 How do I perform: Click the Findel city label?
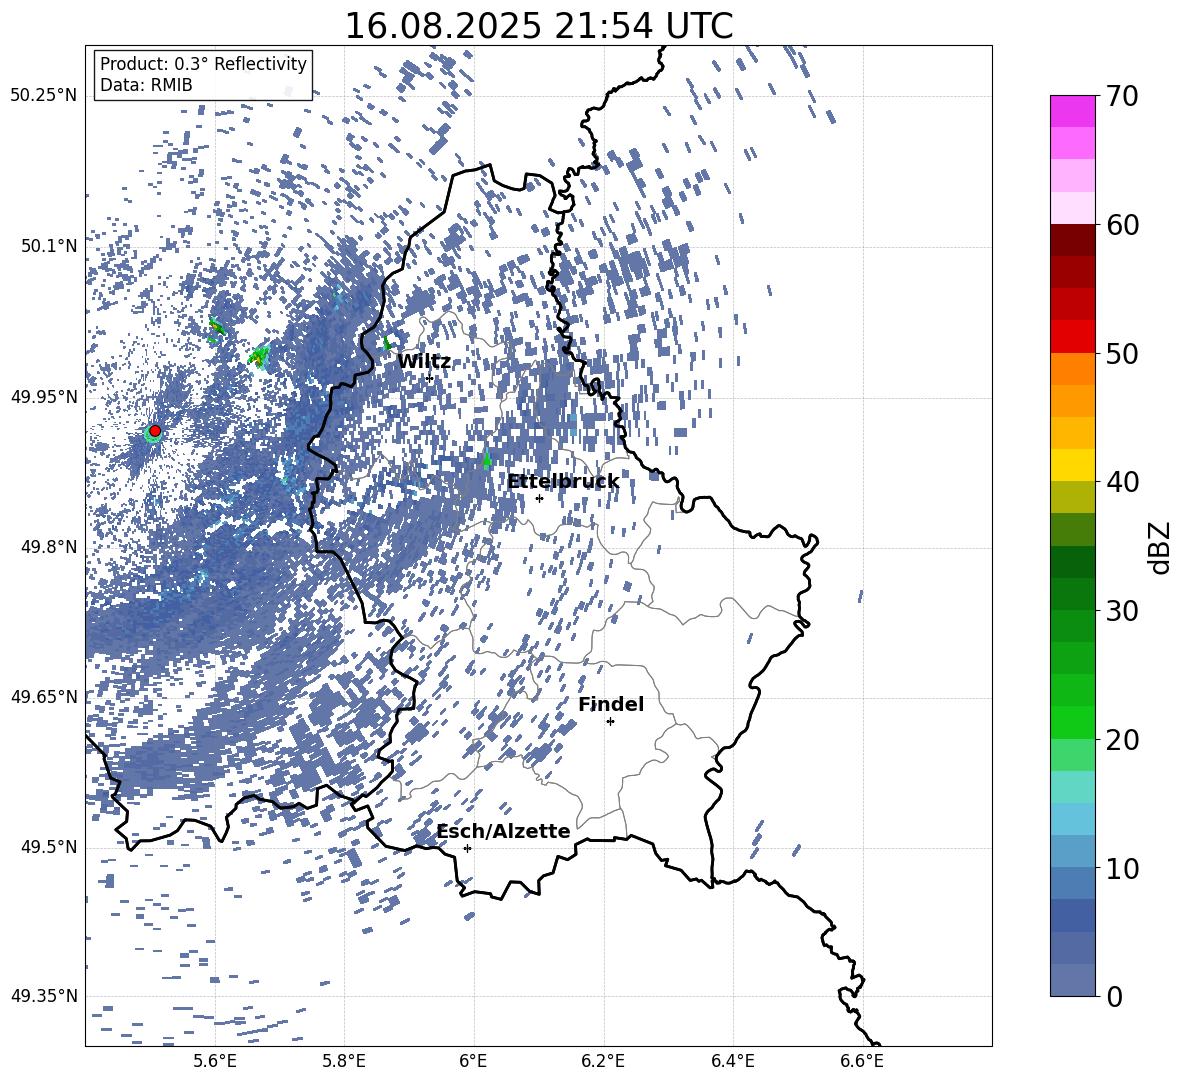pyautogui.click(x=611, y=704)
